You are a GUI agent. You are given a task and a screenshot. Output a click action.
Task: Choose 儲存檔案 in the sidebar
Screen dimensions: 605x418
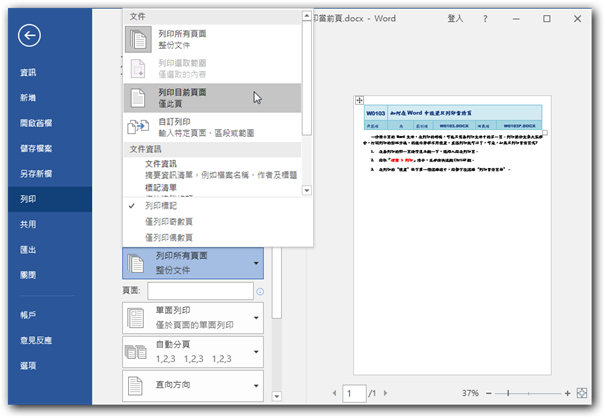coord(36,149)
